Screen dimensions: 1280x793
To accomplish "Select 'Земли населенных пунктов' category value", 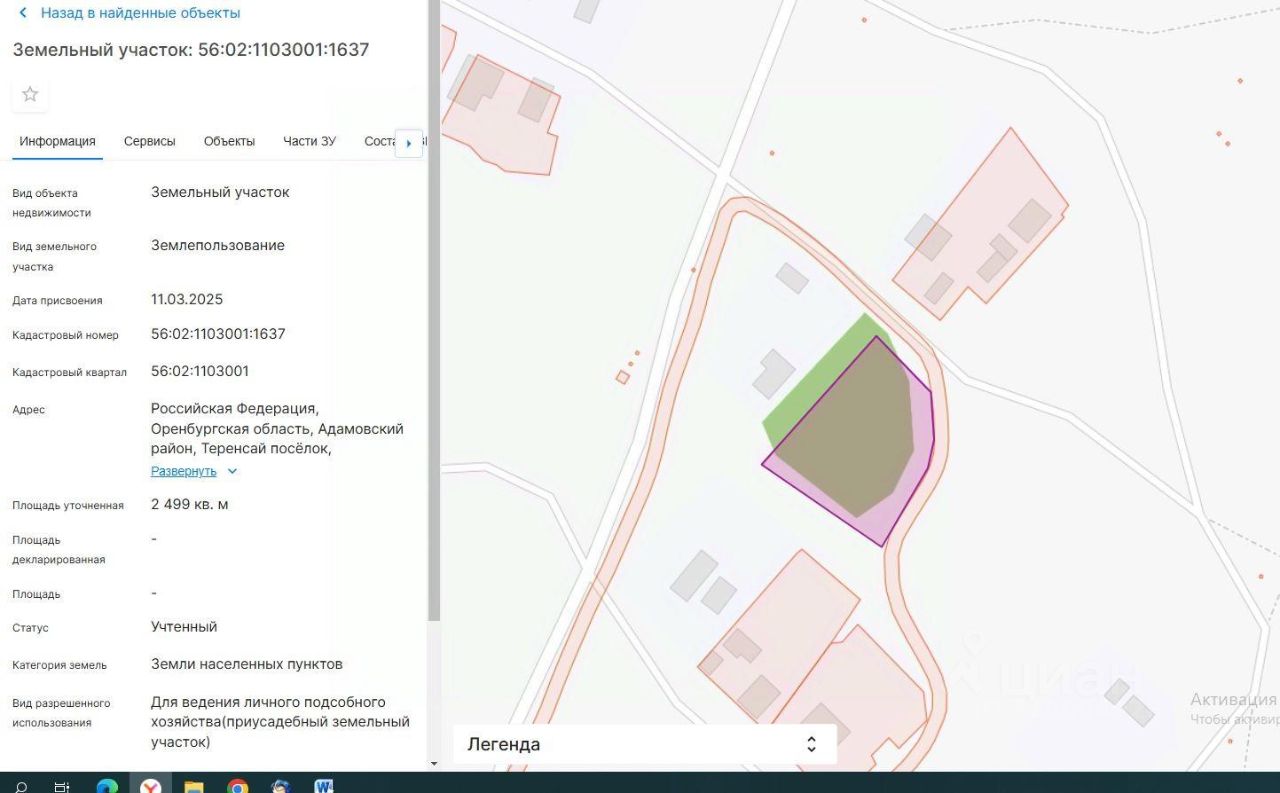I will 247,664.
